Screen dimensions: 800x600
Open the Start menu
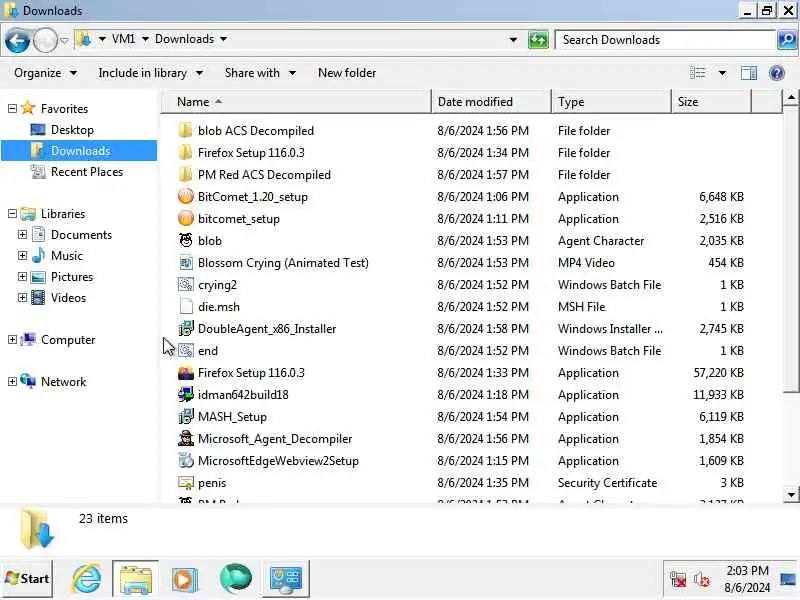click(x=27, y=579)
